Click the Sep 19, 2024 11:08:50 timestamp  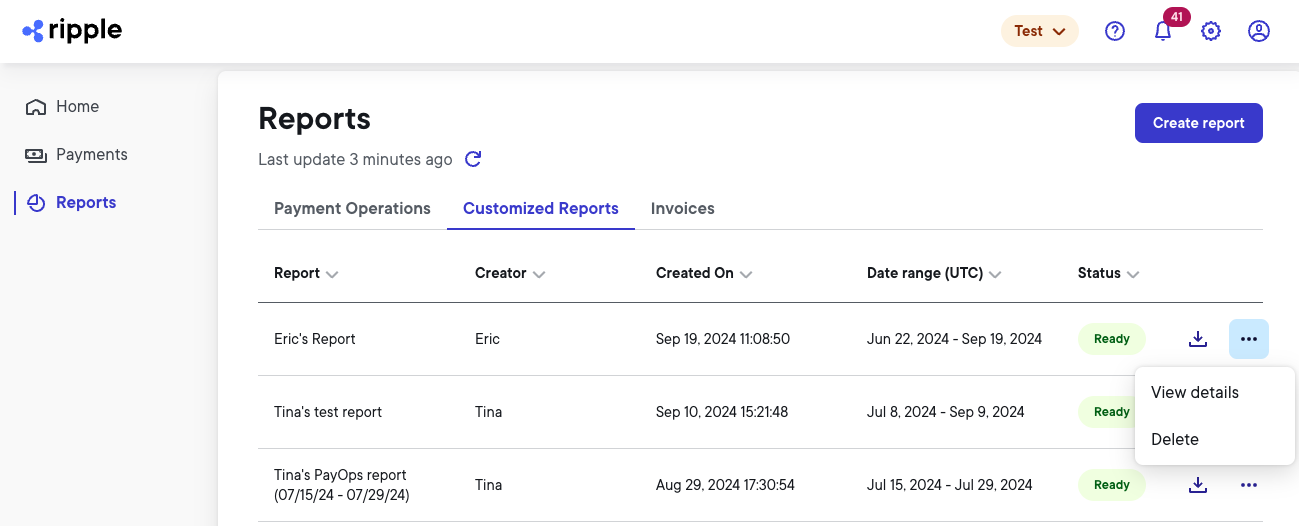[x=723, y=339]
